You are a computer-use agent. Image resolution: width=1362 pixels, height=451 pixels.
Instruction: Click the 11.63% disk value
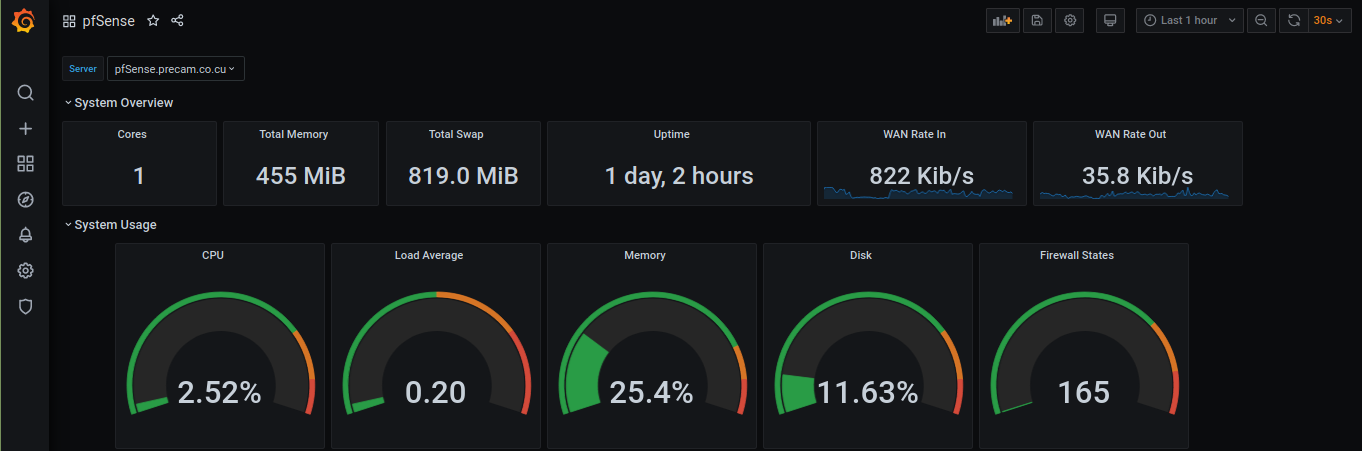point(867,393)
